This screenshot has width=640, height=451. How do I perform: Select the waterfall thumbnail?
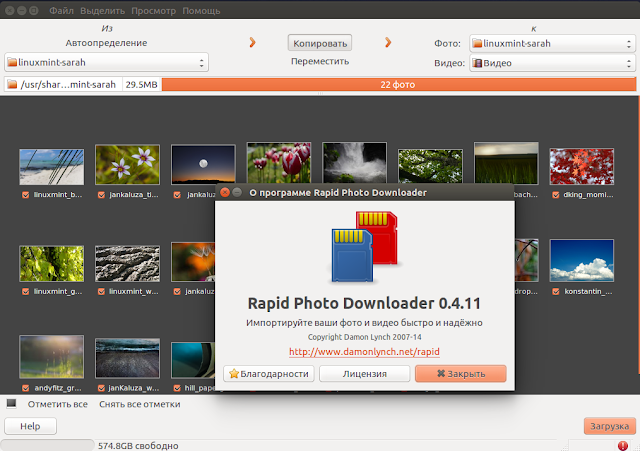(x=354, y=162)
